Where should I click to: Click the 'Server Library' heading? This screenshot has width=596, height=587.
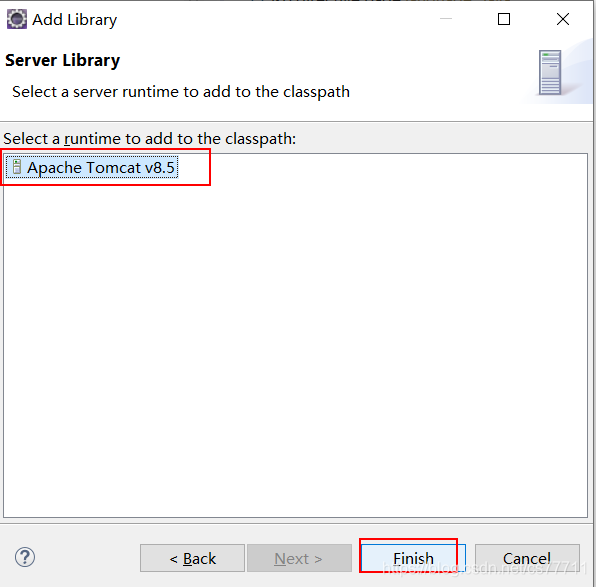coord(62,60)
